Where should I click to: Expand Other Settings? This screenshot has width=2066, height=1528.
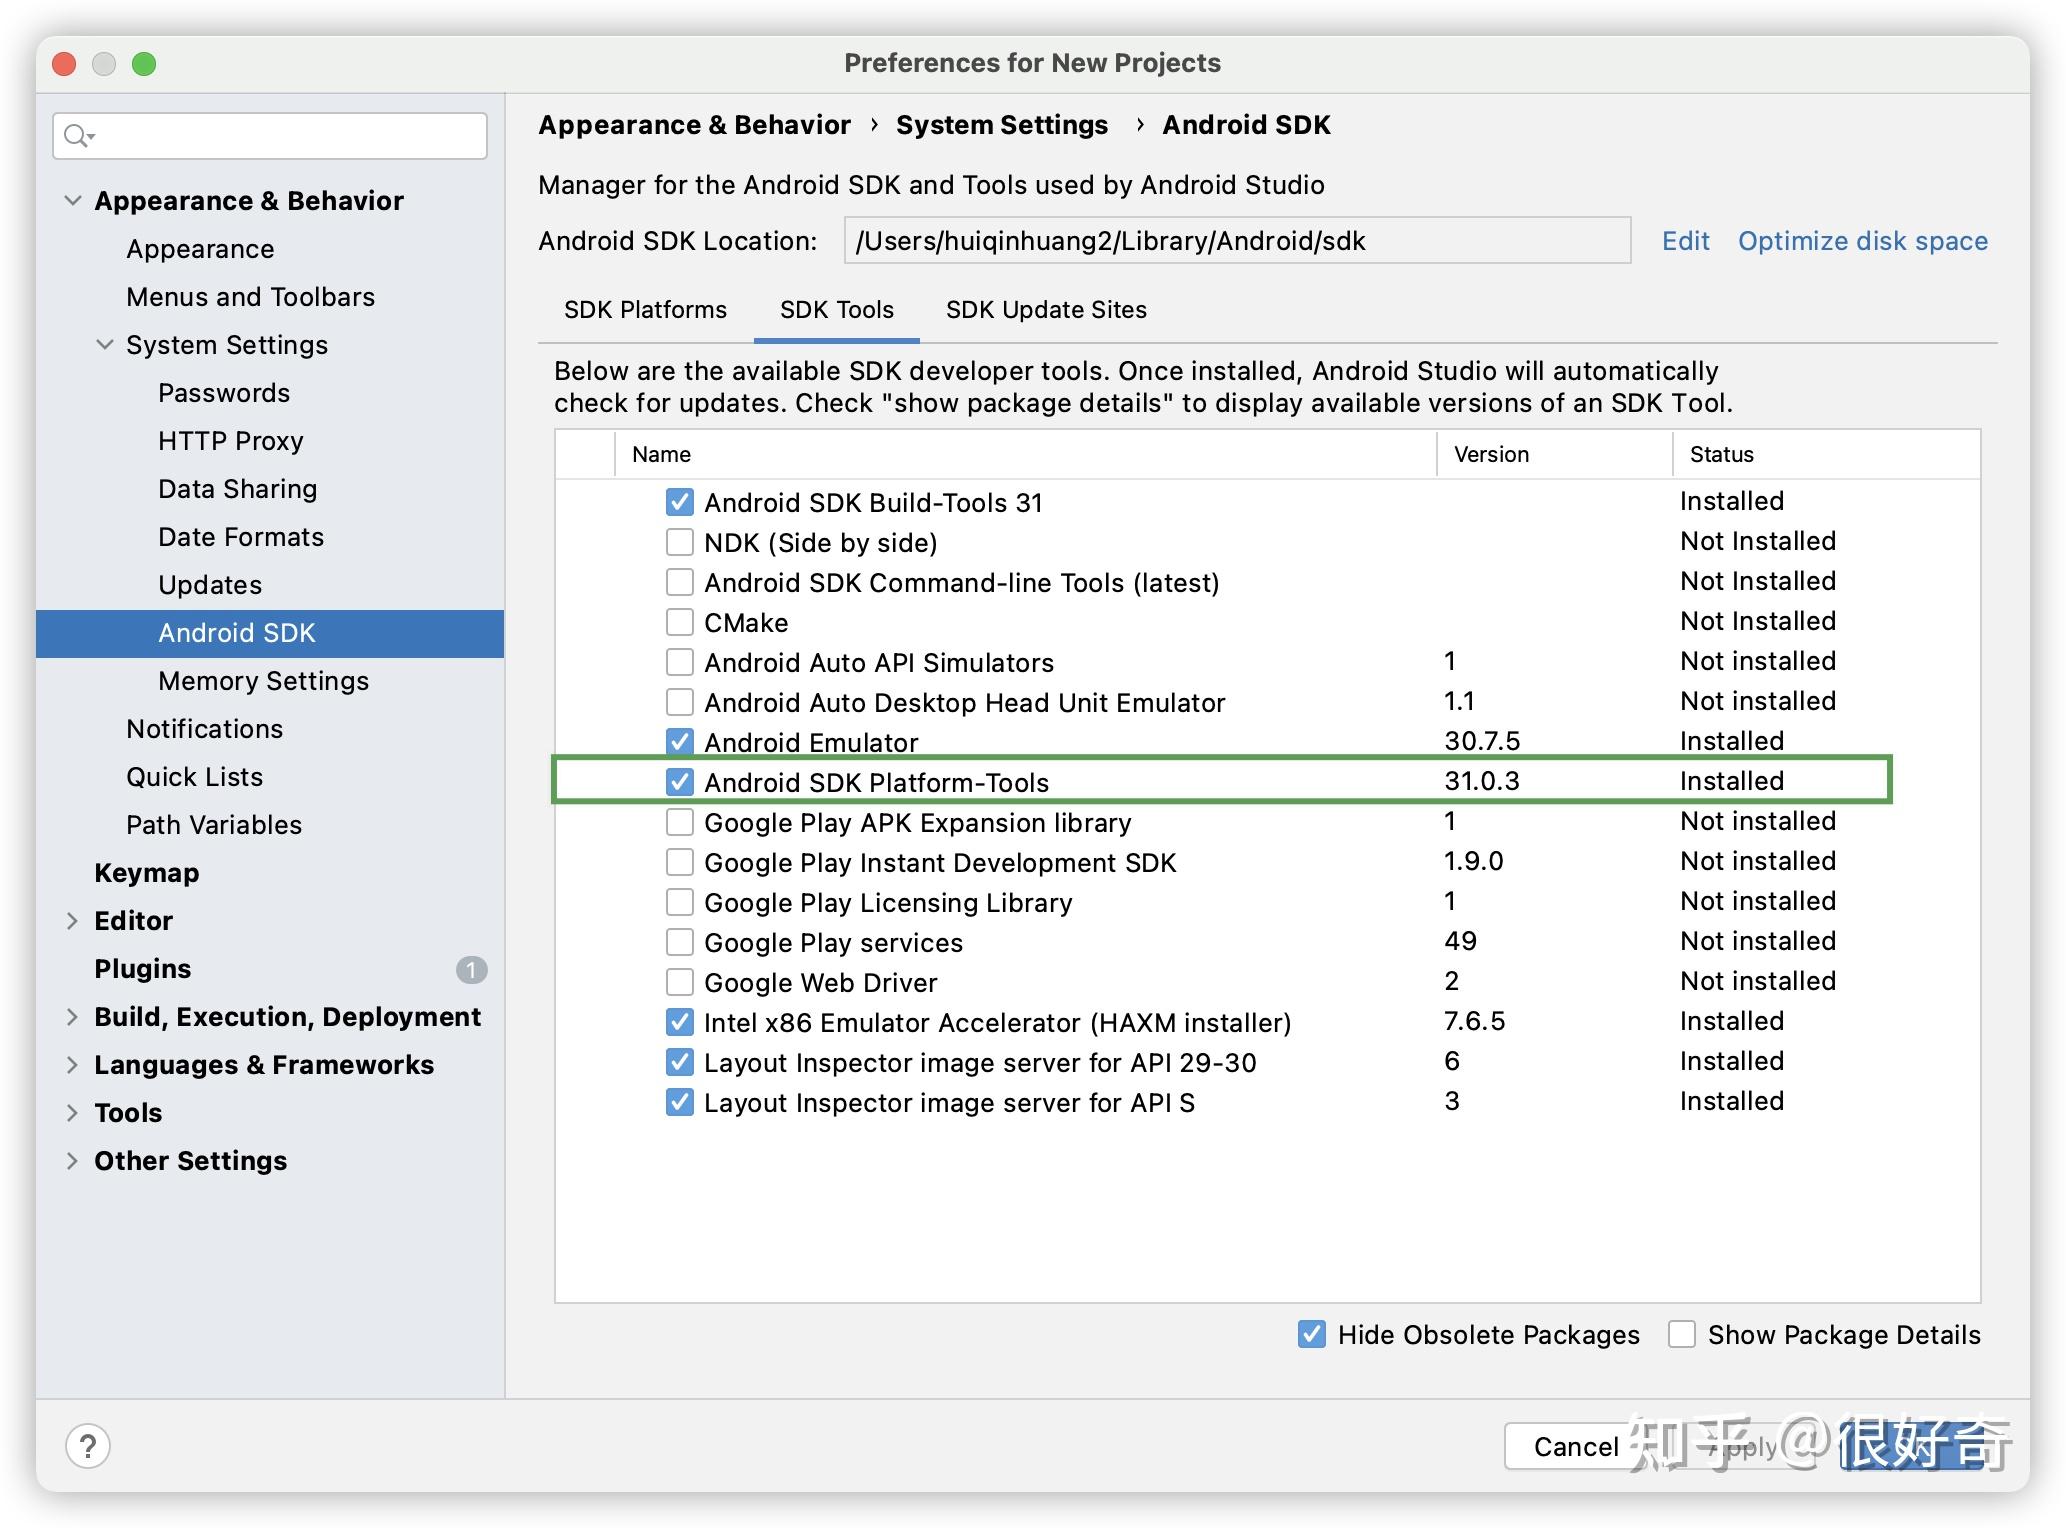pyautogui.click(x=72, y=1161)
